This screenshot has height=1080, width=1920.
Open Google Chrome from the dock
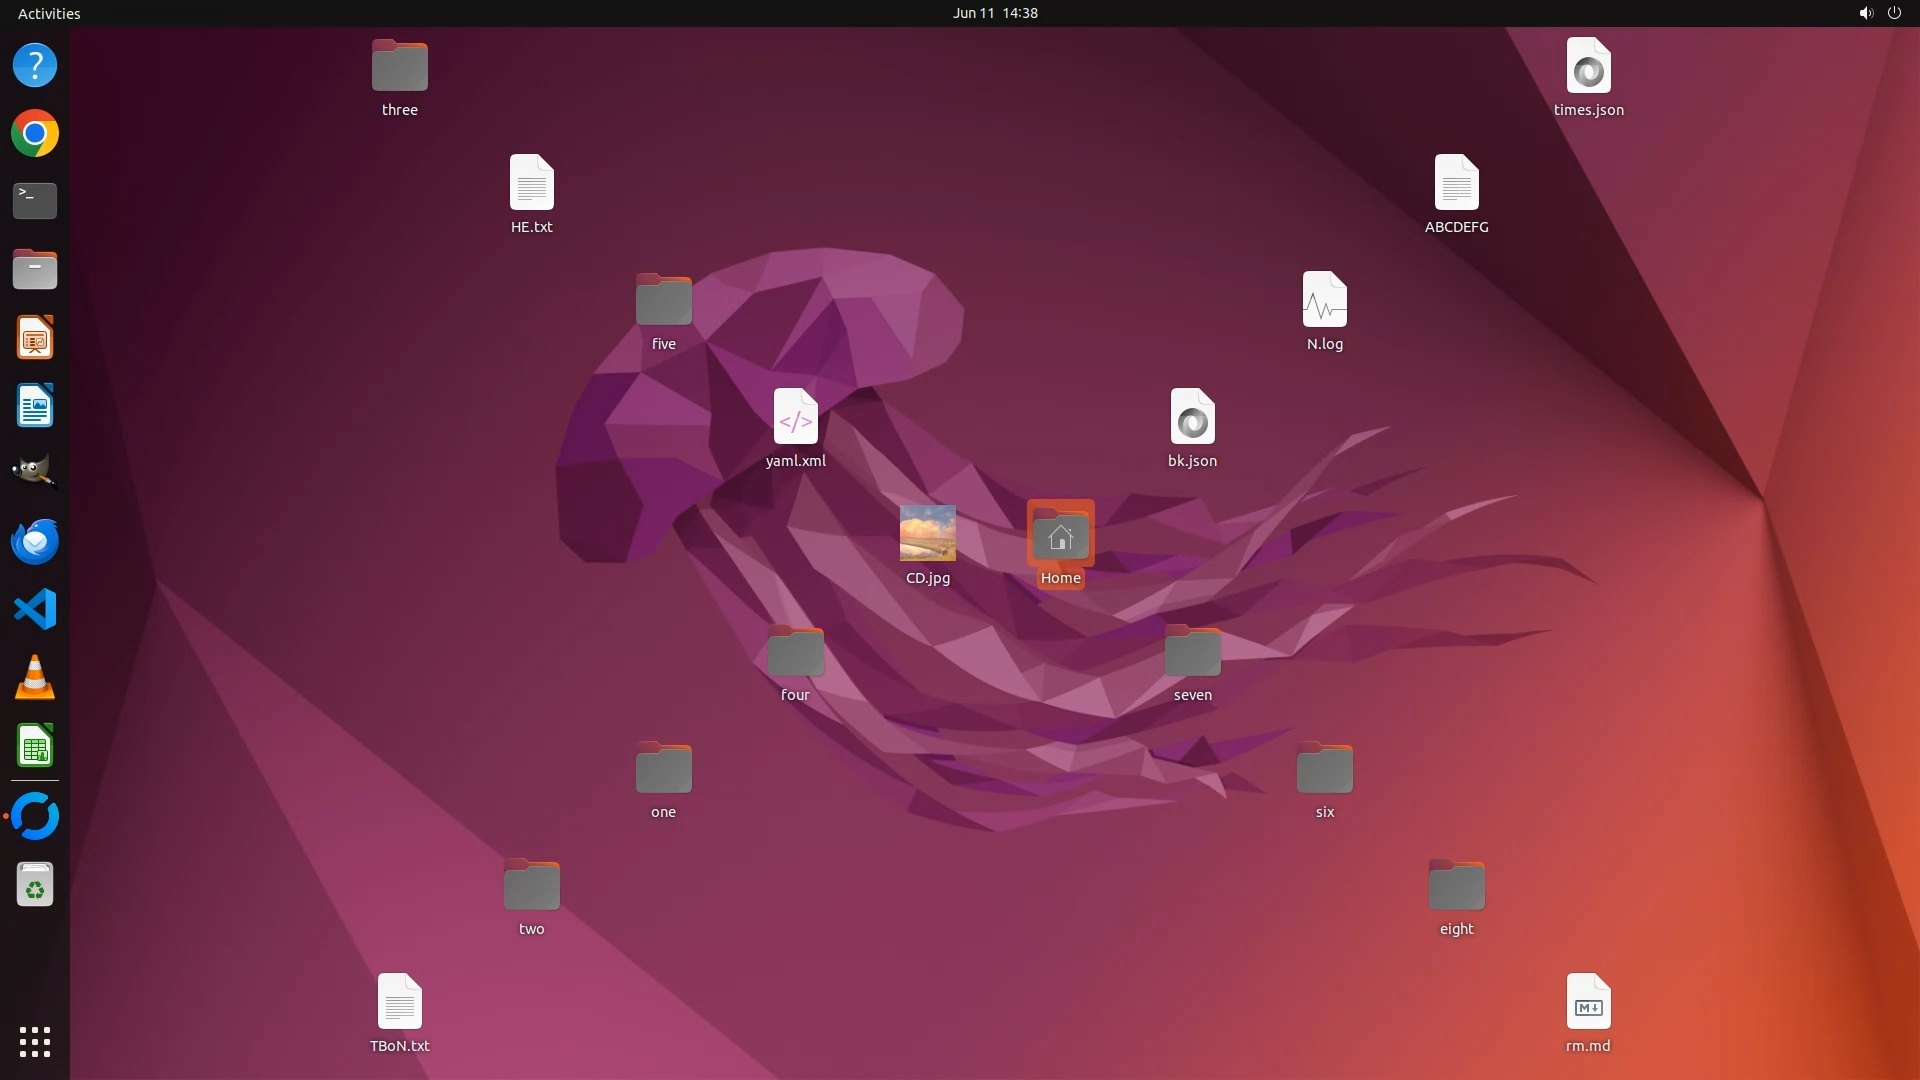coord(35,133)
